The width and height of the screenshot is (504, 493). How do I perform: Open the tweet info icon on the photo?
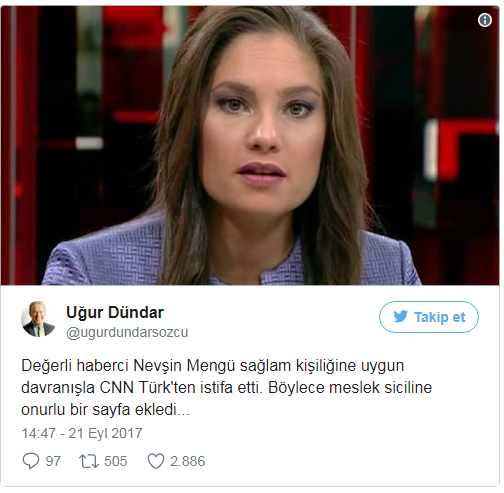point(484,20)
